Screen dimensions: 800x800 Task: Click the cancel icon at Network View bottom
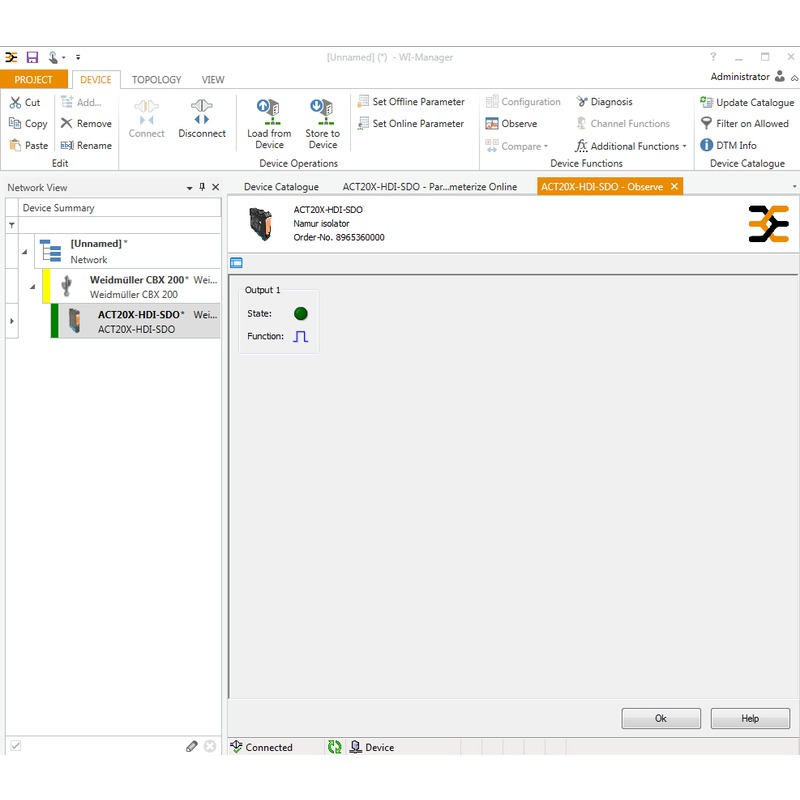[x=210, y=746]
